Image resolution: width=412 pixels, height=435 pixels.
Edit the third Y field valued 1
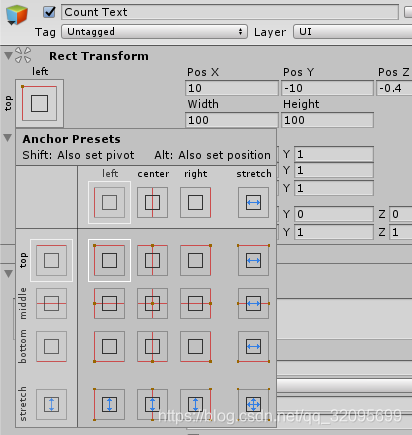pyautogui.click(x=334, y=188)
